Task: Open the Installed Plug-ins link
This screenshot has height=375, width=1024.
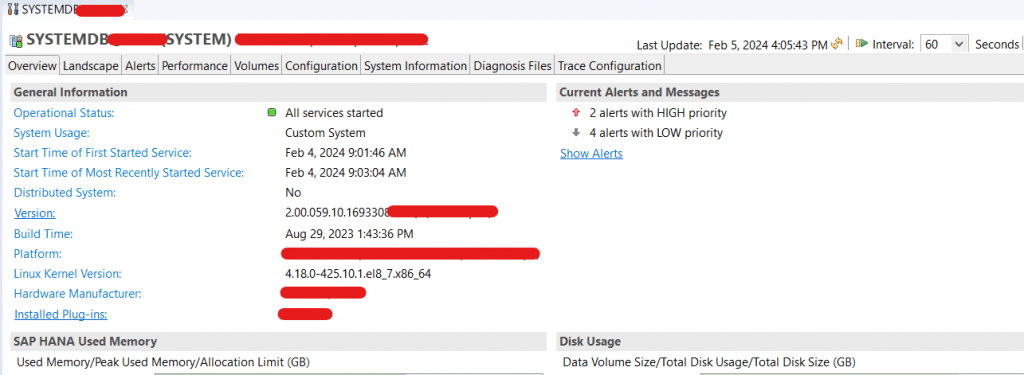Action: point(61,314)
